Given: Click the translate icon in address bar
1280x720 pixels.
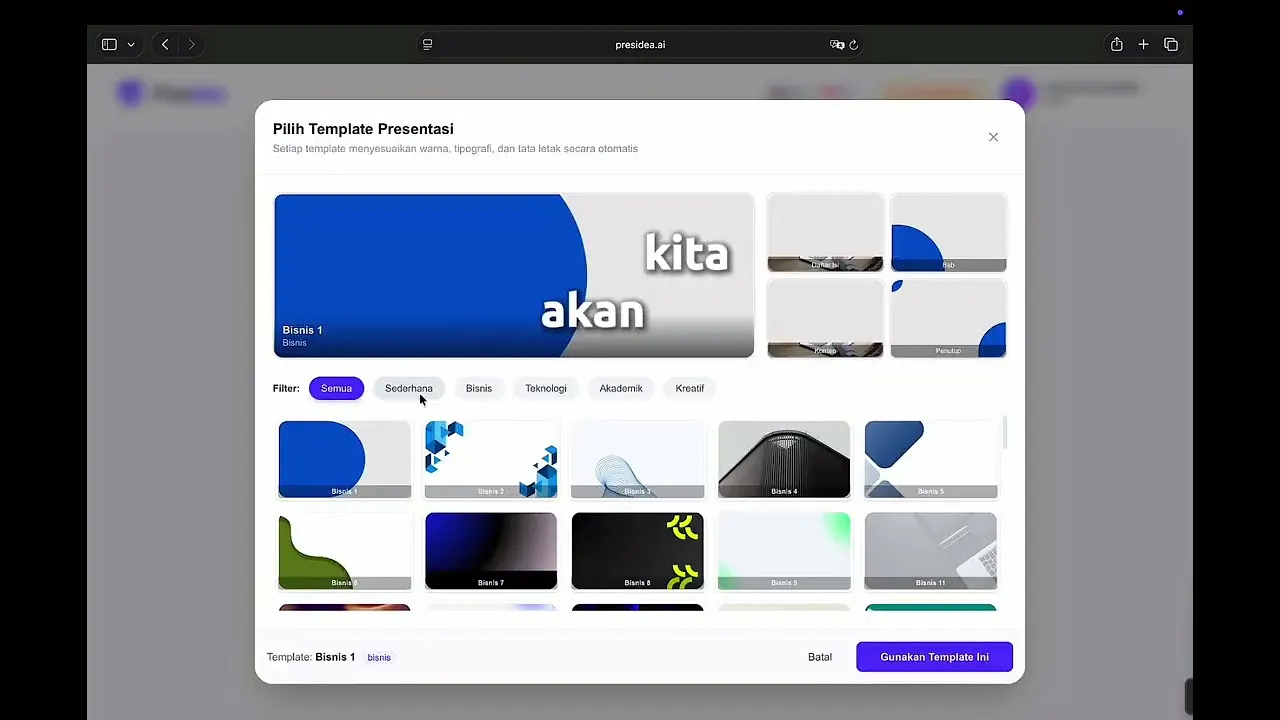Looking at the screenshot, I should click(x=837, y=45).
